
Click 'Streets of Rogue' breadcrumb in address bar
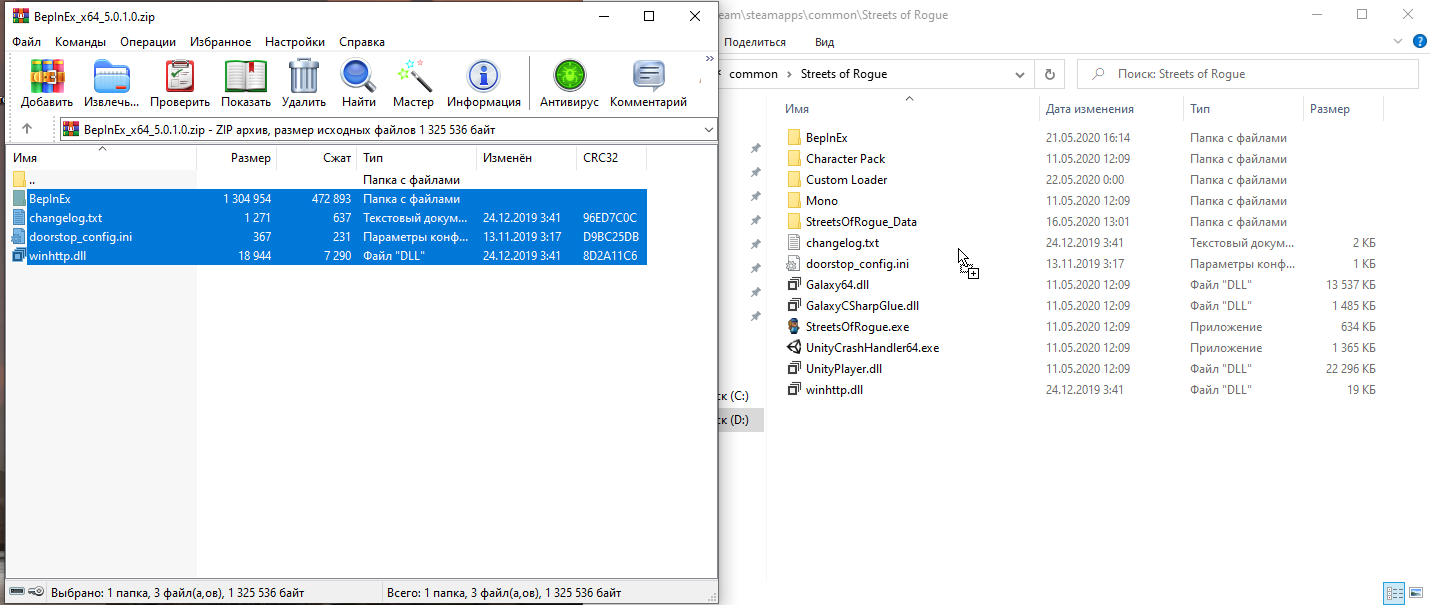pyautogui.click(x=843, y=74)
